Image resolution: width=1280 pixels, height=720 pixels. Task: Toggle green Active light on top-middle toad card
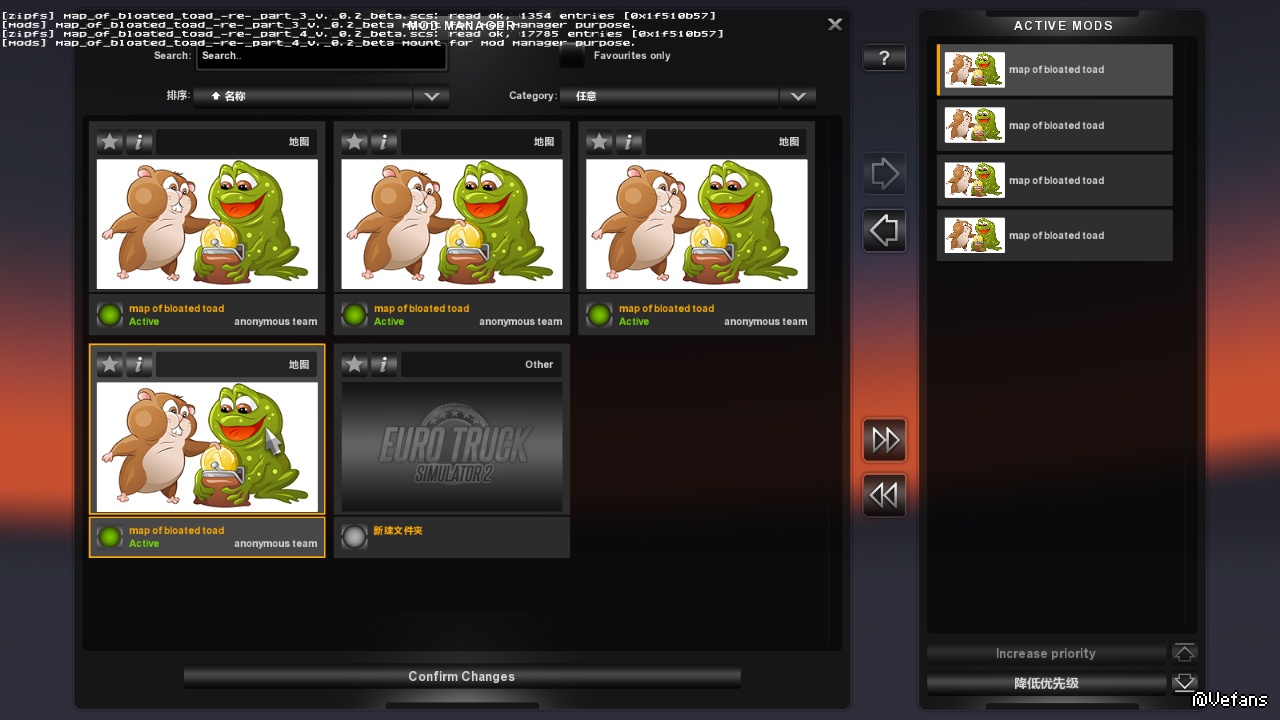click(x=354, y=315)
